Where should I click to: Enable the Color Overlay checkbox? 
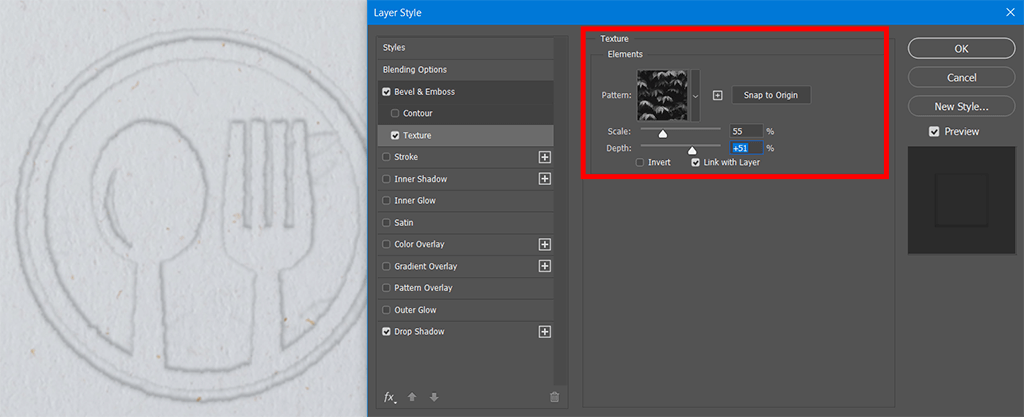pyautogui.click(x=387, y=244)
